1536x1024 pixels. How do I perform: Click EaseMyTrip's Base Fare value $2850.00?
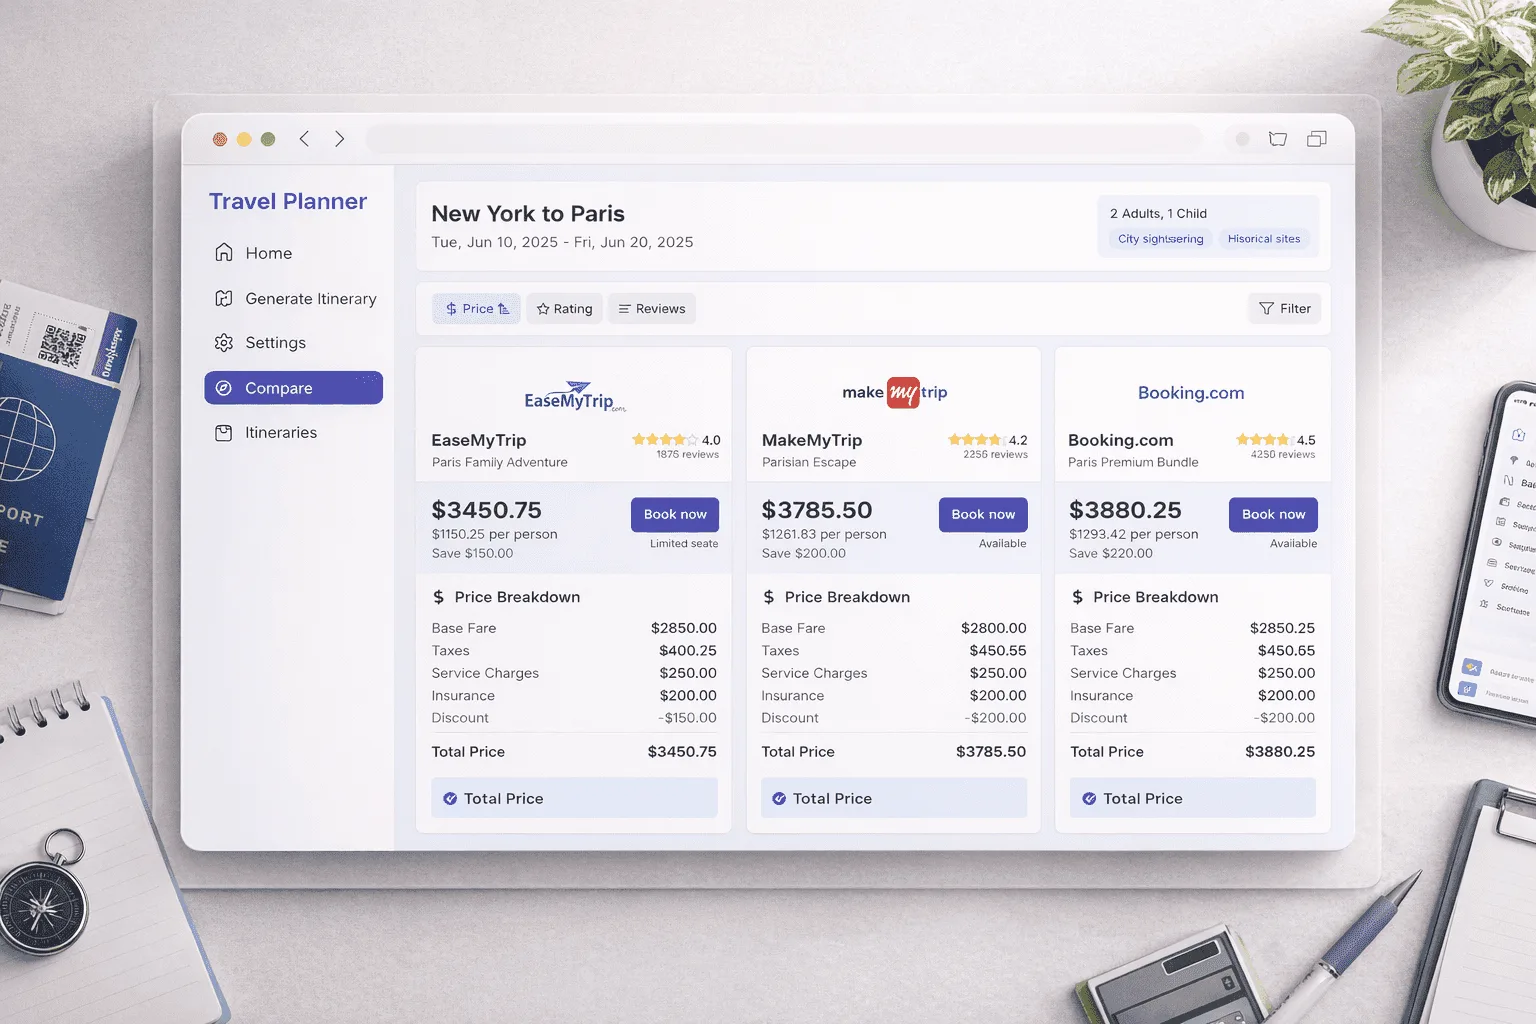684,628
